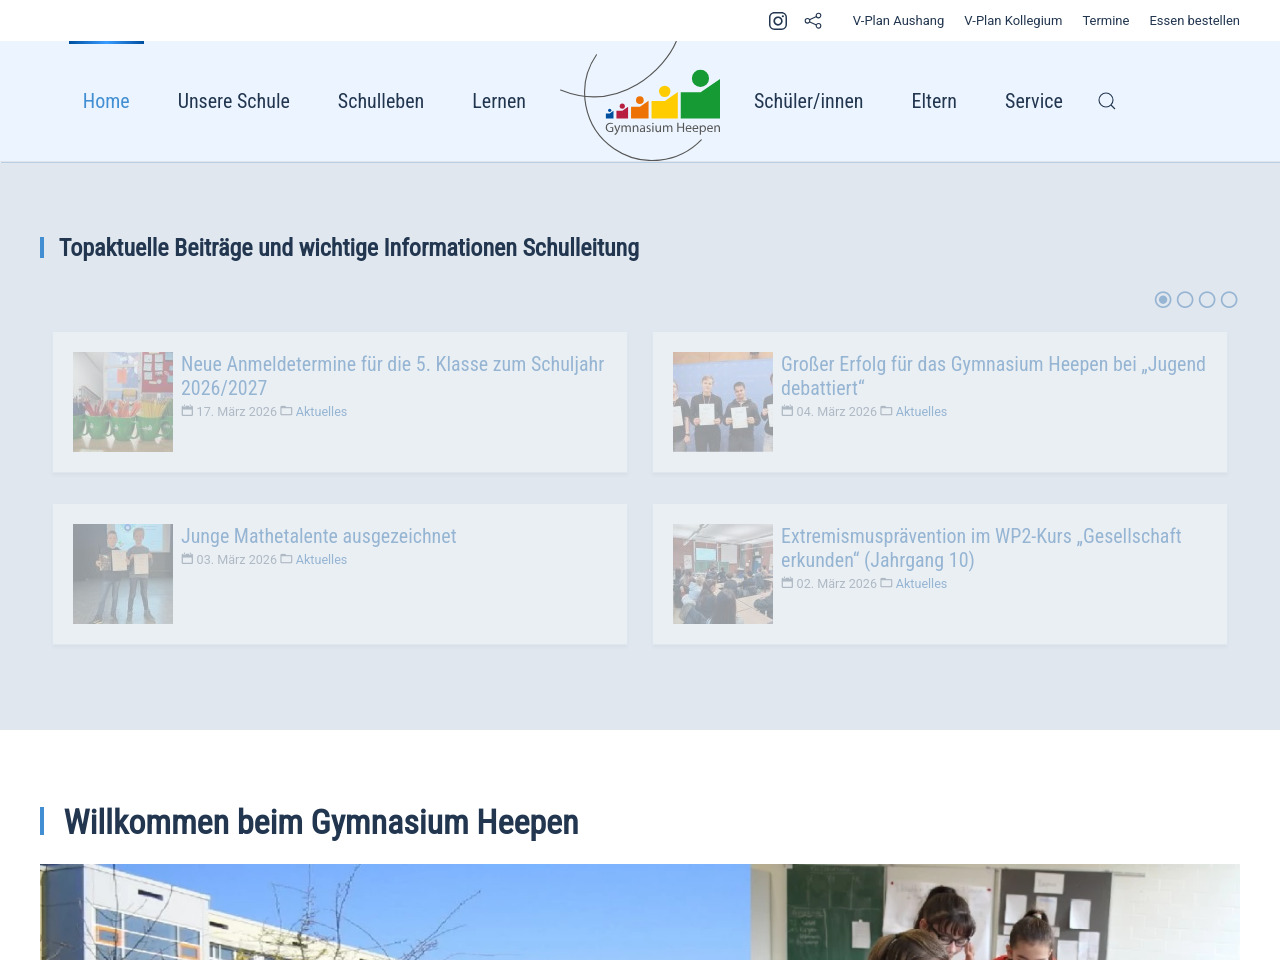Viewport: 1280px width, 960px height.
Task: Click the Essen bestellen link
Action: point(1194,21)
